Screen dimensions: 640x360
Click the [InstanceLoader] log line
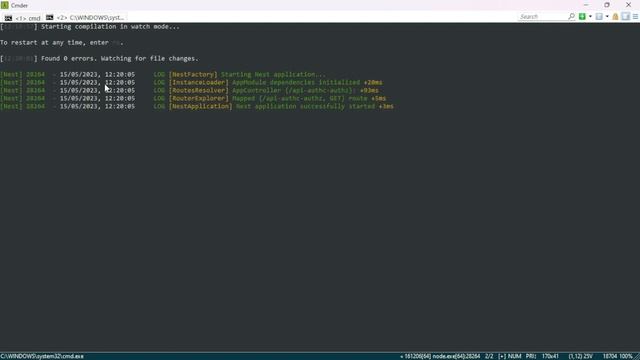191,82
